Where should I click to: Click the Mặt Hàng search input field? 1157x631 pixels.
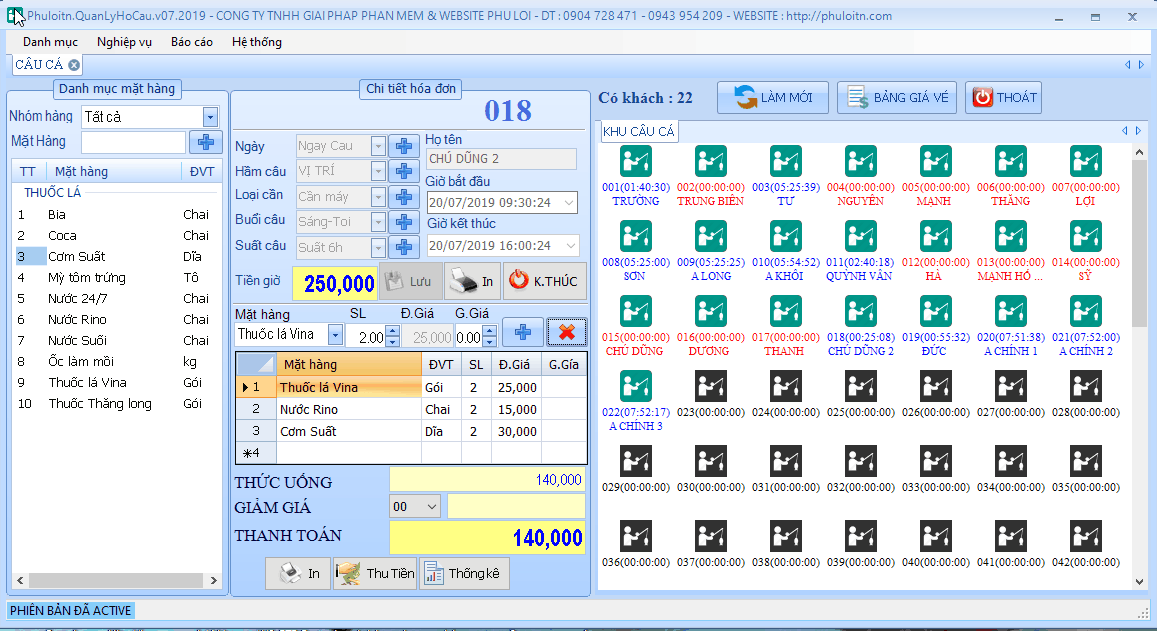[134, 142]
